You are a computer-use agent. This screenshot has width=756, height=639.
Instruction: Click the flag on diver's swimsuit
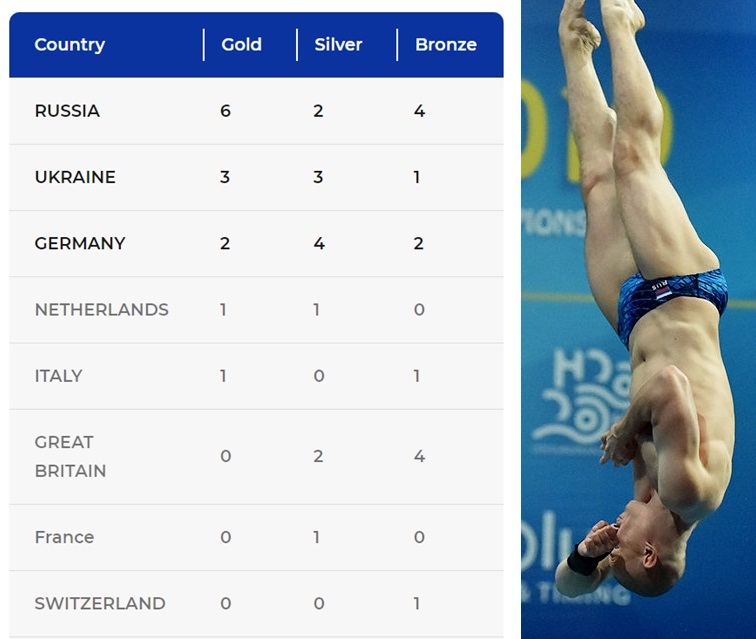662,293
